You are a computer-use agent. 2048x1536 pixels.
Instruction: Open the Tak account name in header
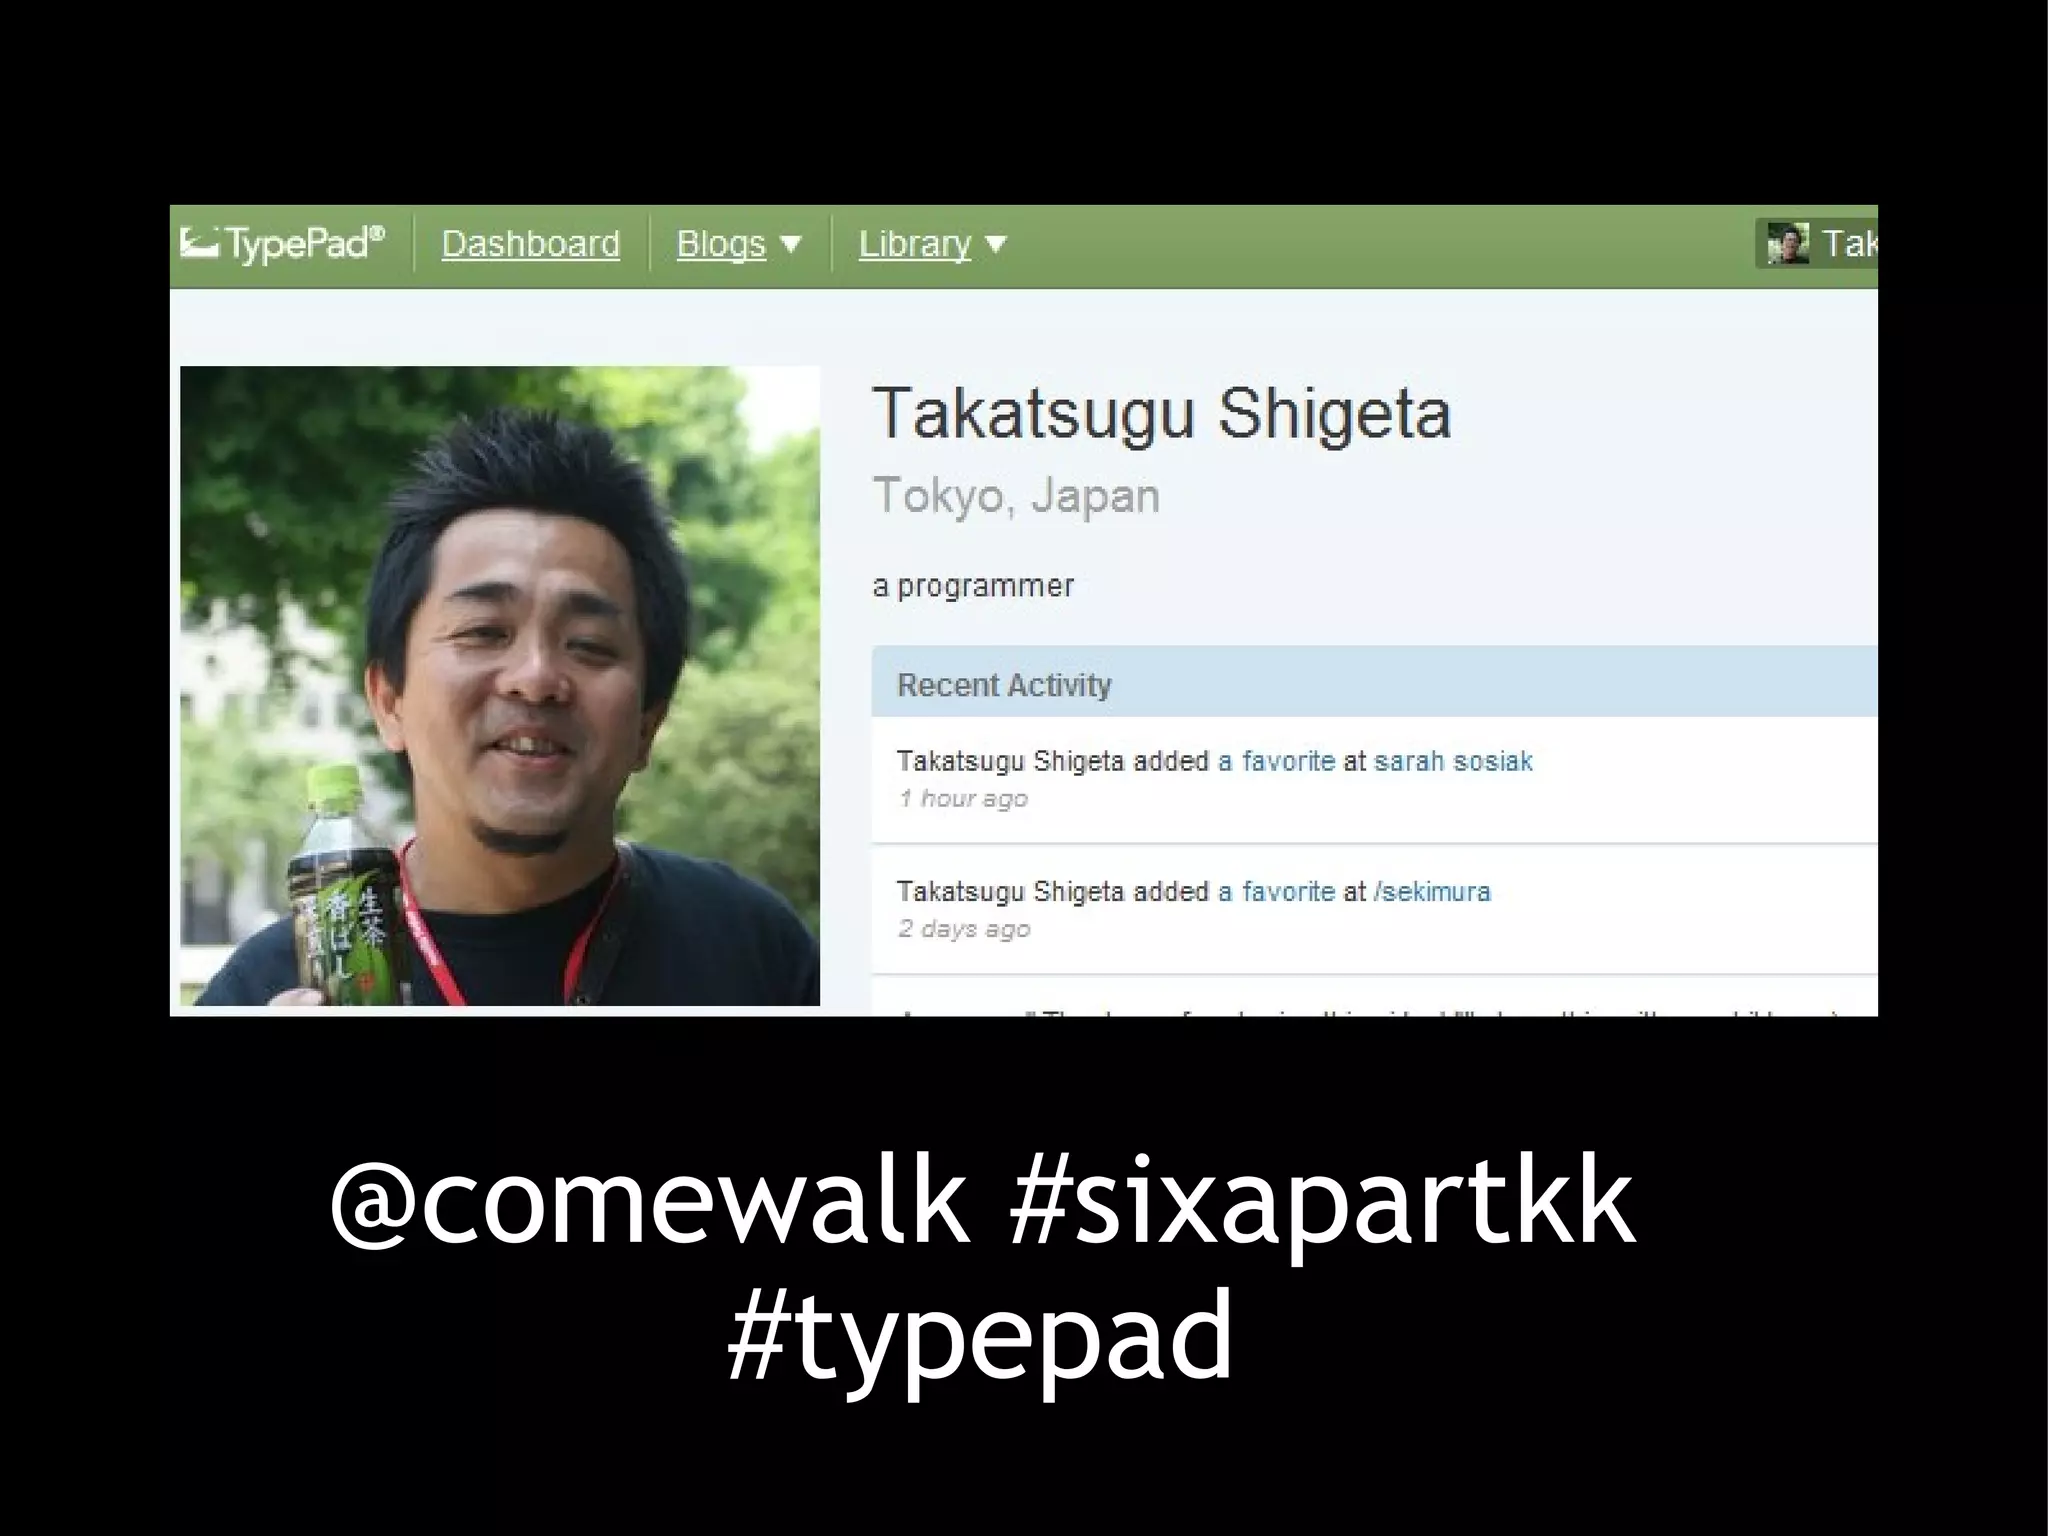pyautogui.click(x=1848, y=244)
